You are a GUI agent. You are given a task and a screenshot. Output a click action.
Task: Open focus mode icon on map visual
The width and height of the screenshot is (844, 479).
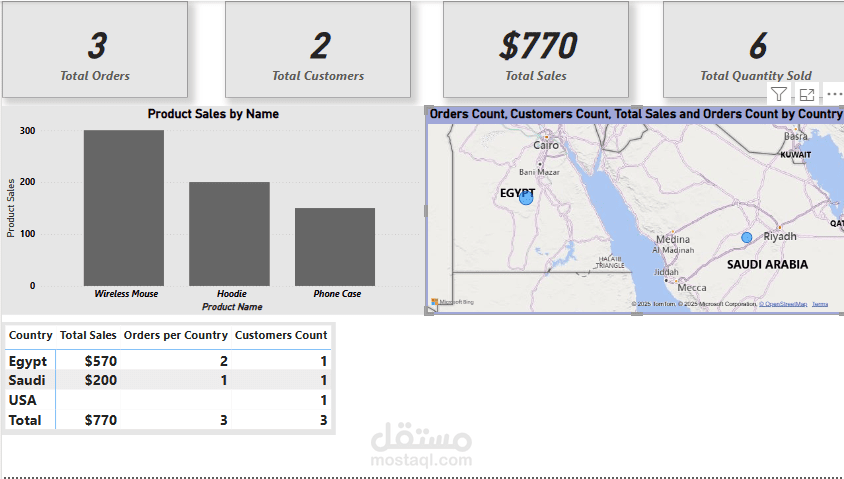[x=807, y=95]
